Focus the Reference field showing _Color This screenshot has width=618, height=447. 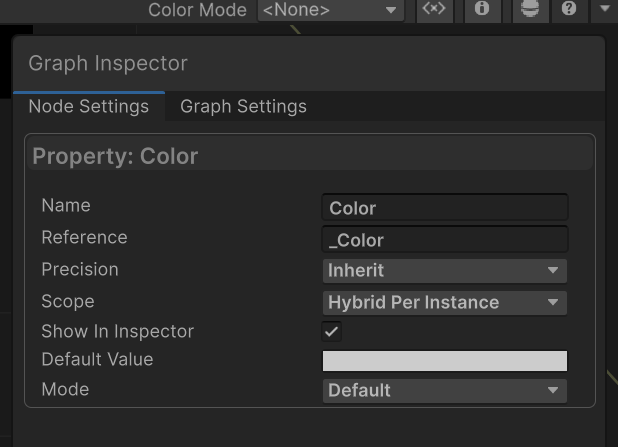pos(444,240)
